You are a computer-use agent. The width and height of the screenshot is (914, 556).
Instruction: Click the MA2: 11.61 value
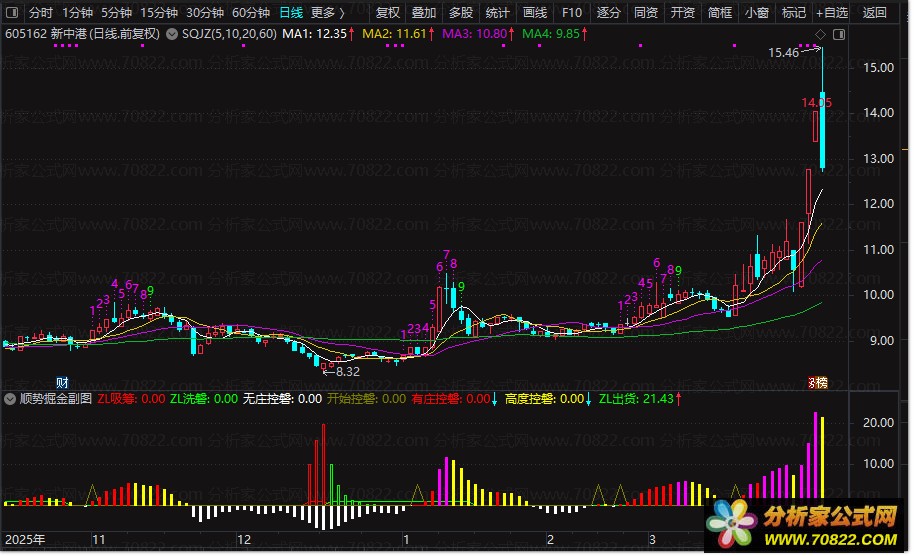tap(395, 34)
